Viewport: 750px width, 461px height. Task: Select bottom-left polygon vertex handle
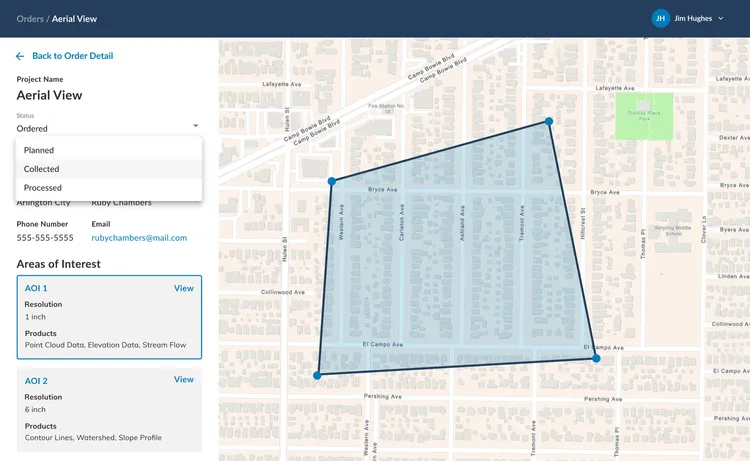coord(317,376)
